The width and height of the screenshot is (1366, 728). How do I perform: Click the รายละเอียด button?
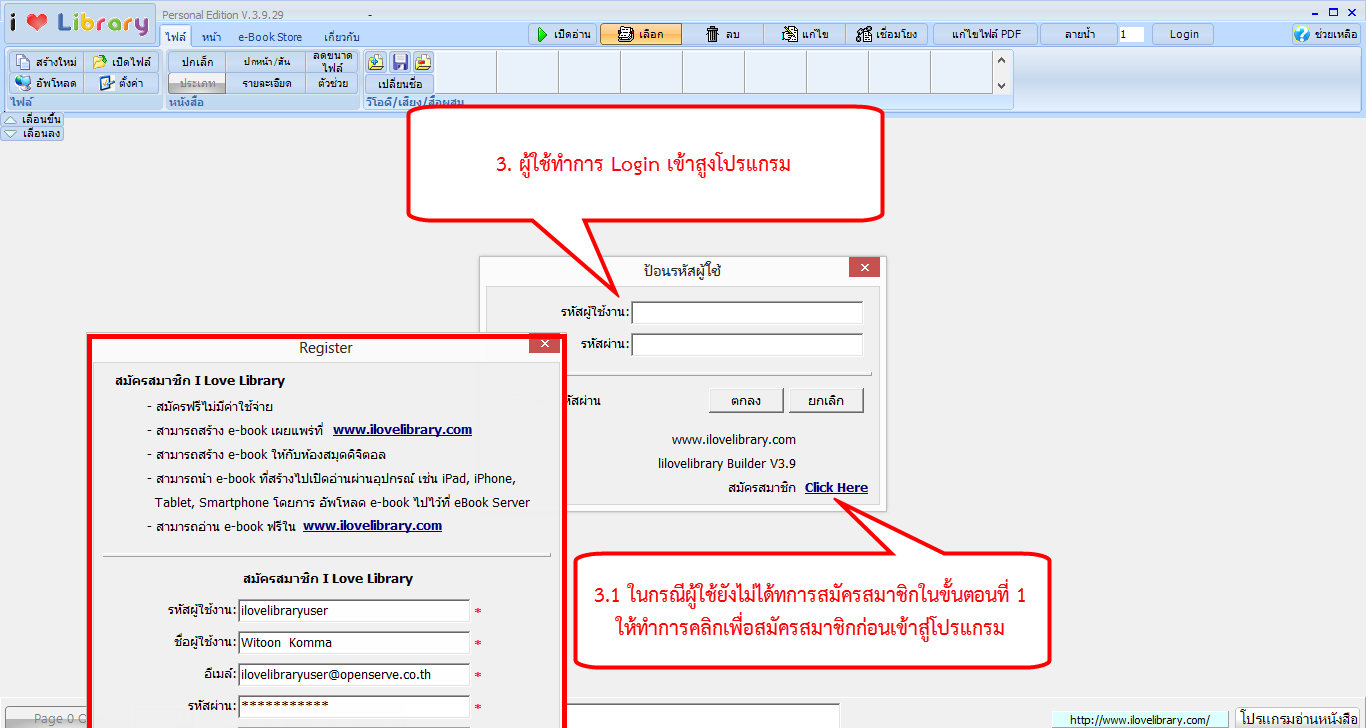[x=266, y=83]
